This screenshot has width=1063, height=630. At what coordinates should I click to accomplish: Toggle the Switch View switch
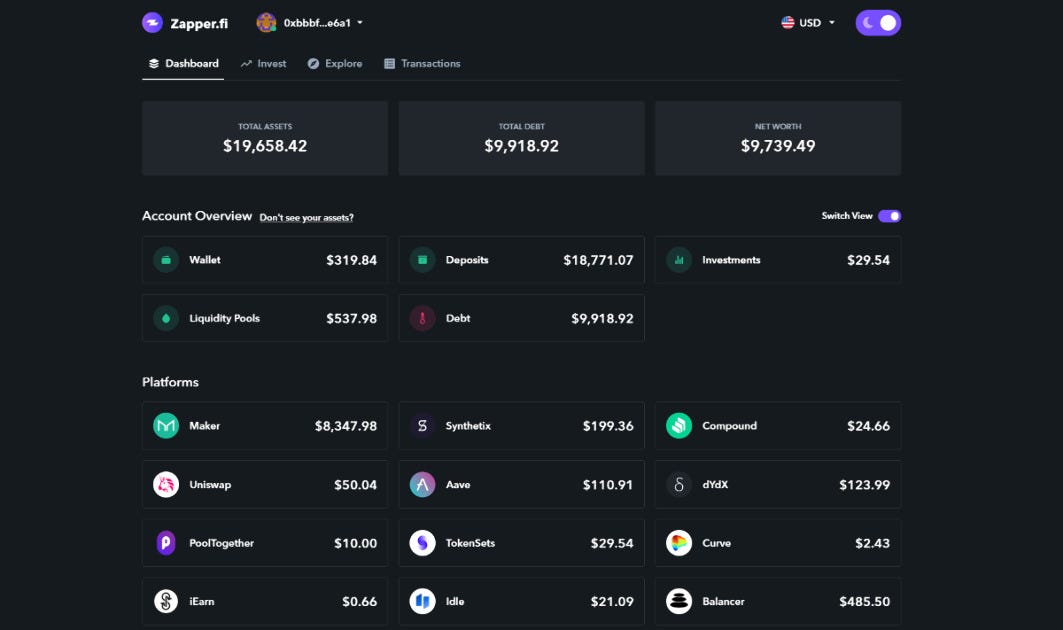[889, 216]
